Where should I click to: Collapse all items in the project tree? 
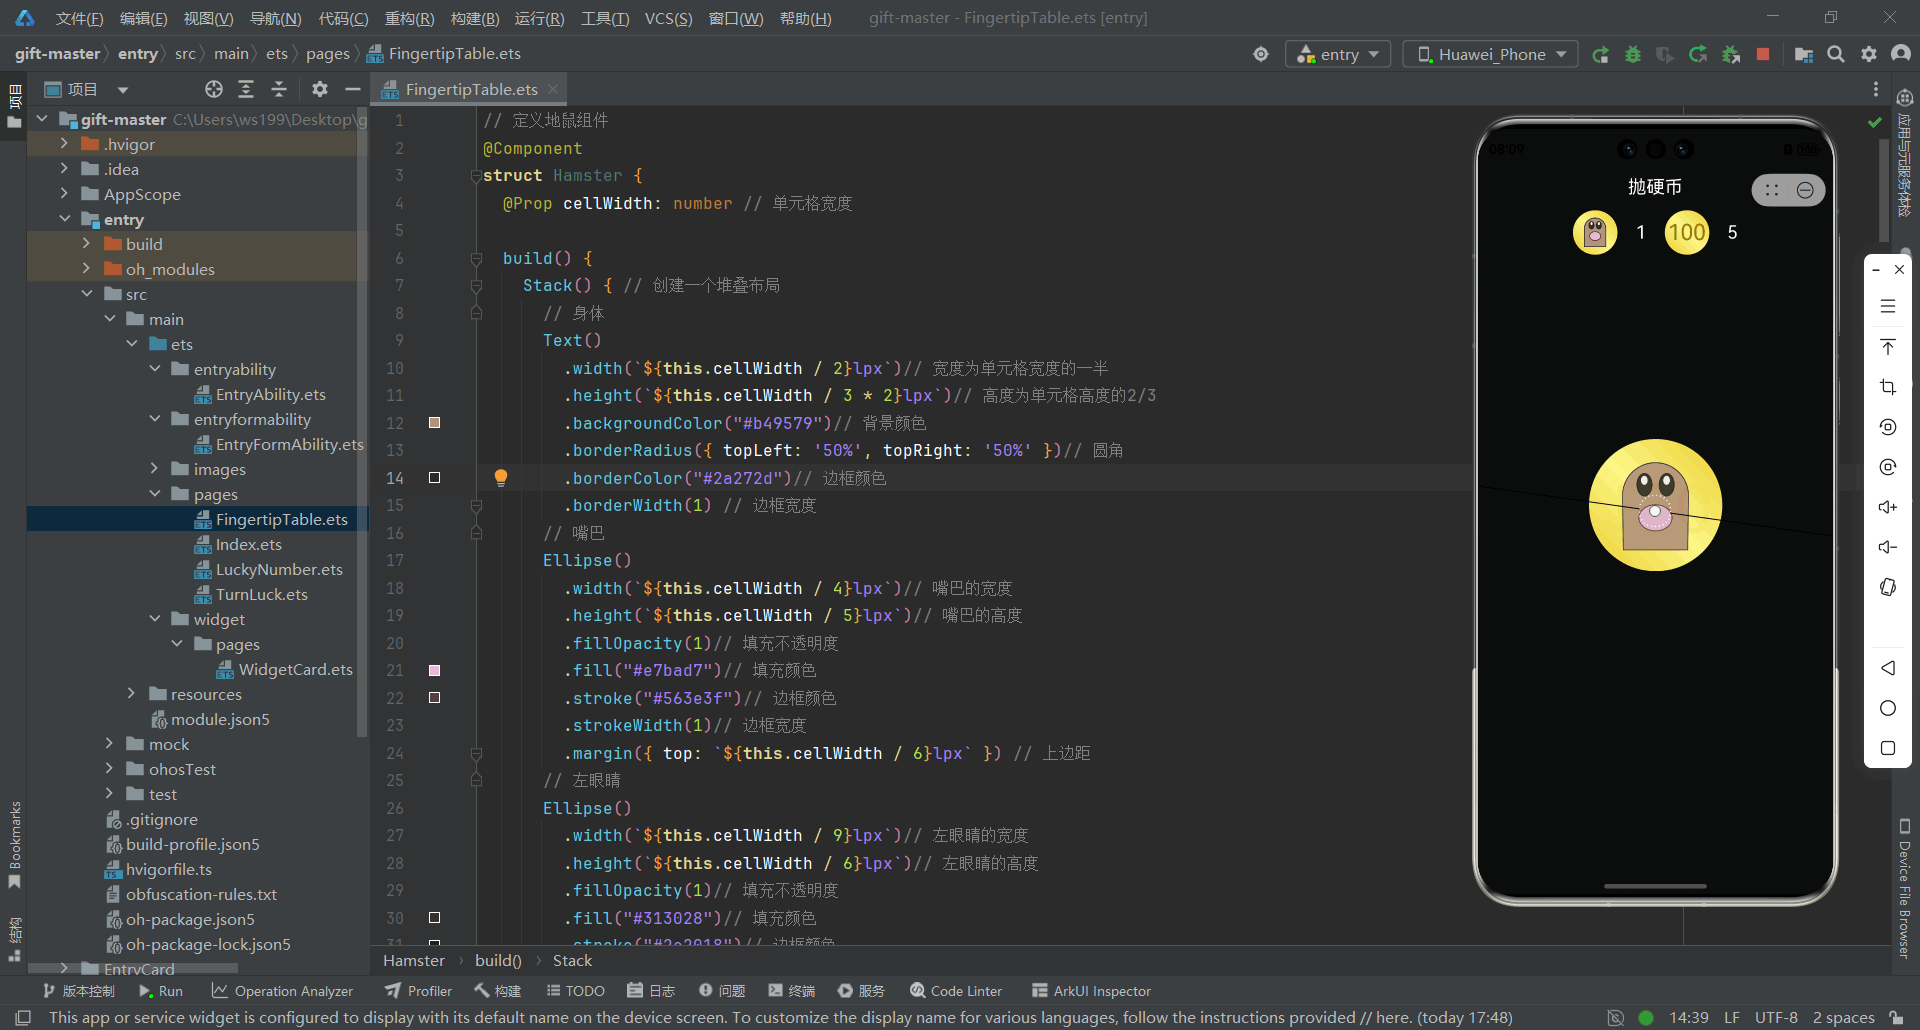279,89
